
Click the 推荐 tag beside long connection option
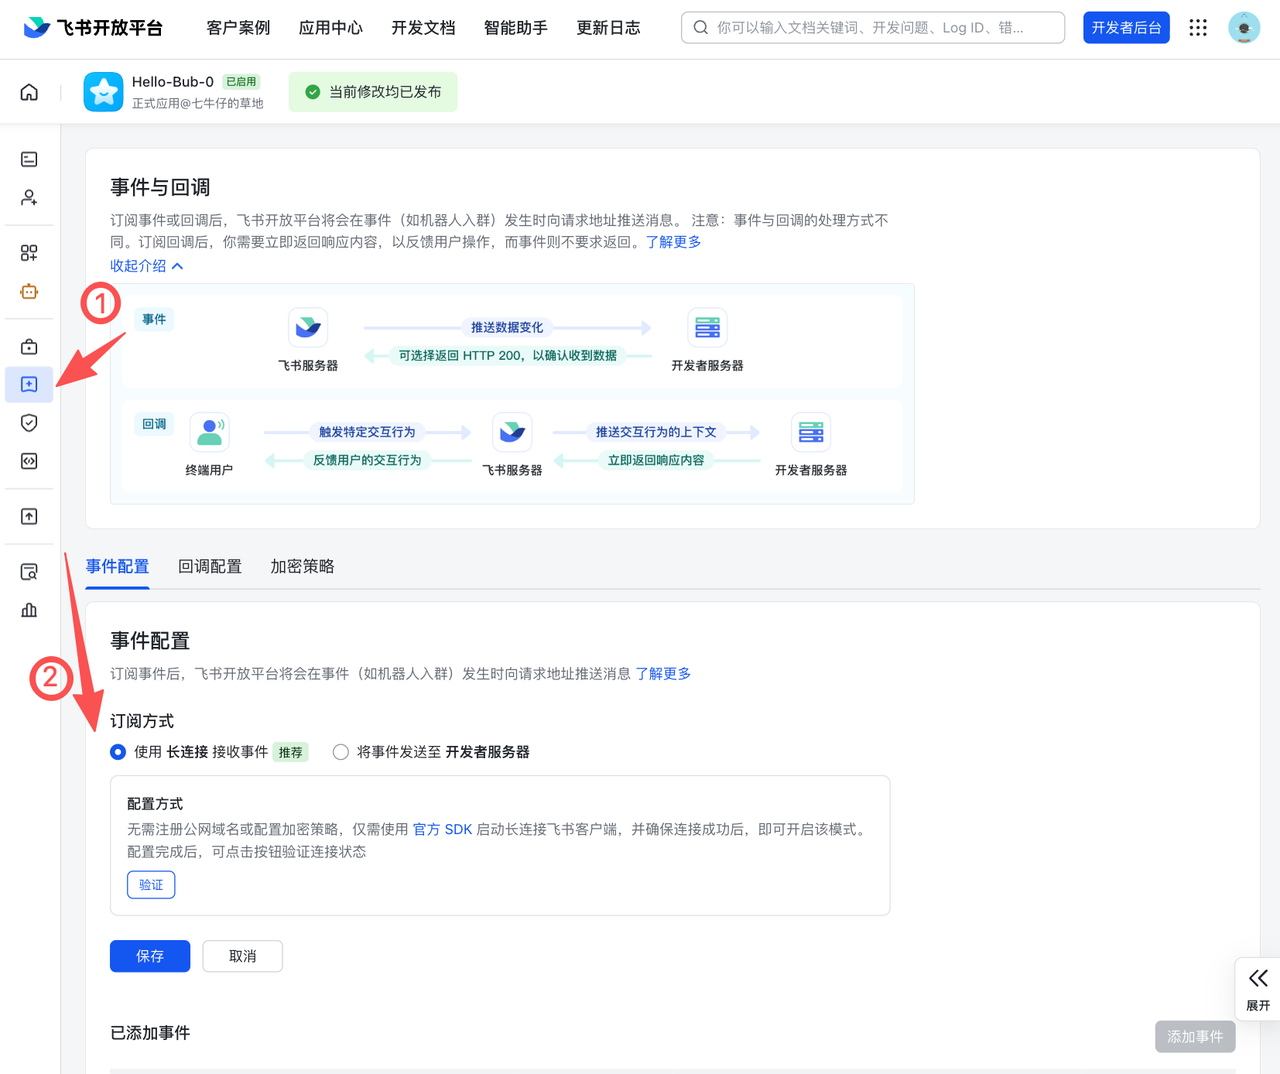290,752
